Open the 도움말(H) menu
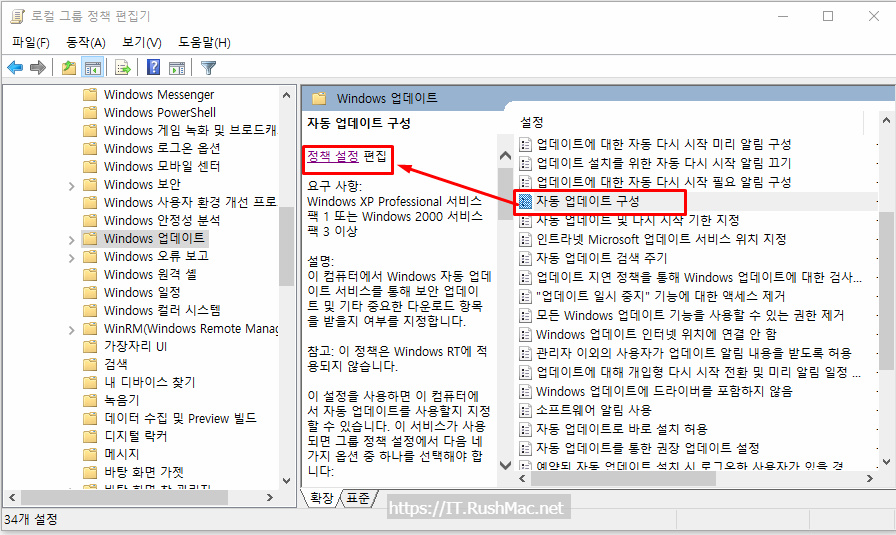Viewport: 896px width, 535px height. click(x=204, y=42)
